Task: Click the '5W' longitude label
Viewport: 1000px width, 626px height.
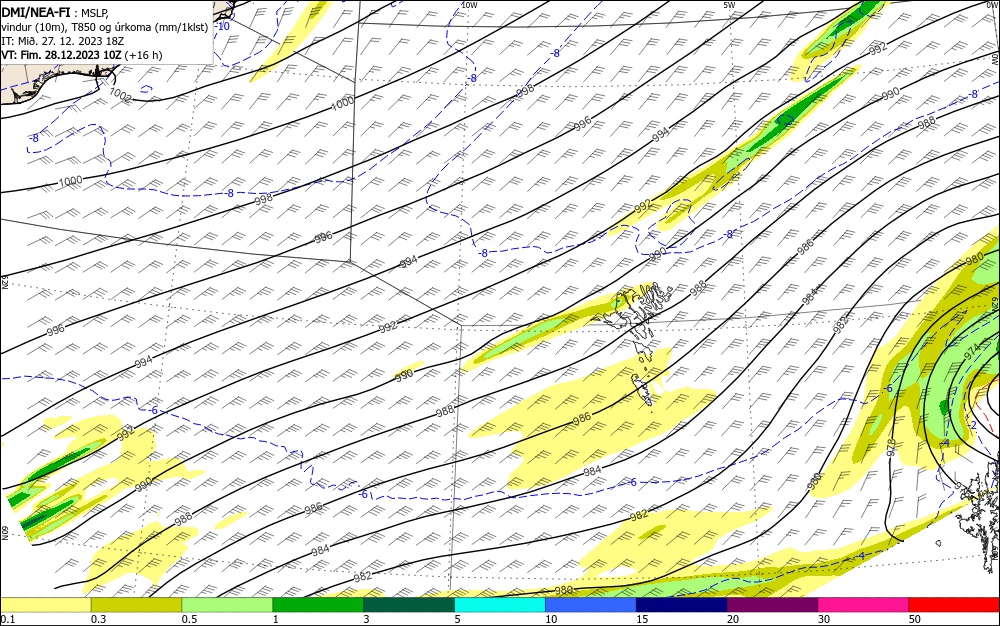Action: [729, 5]
